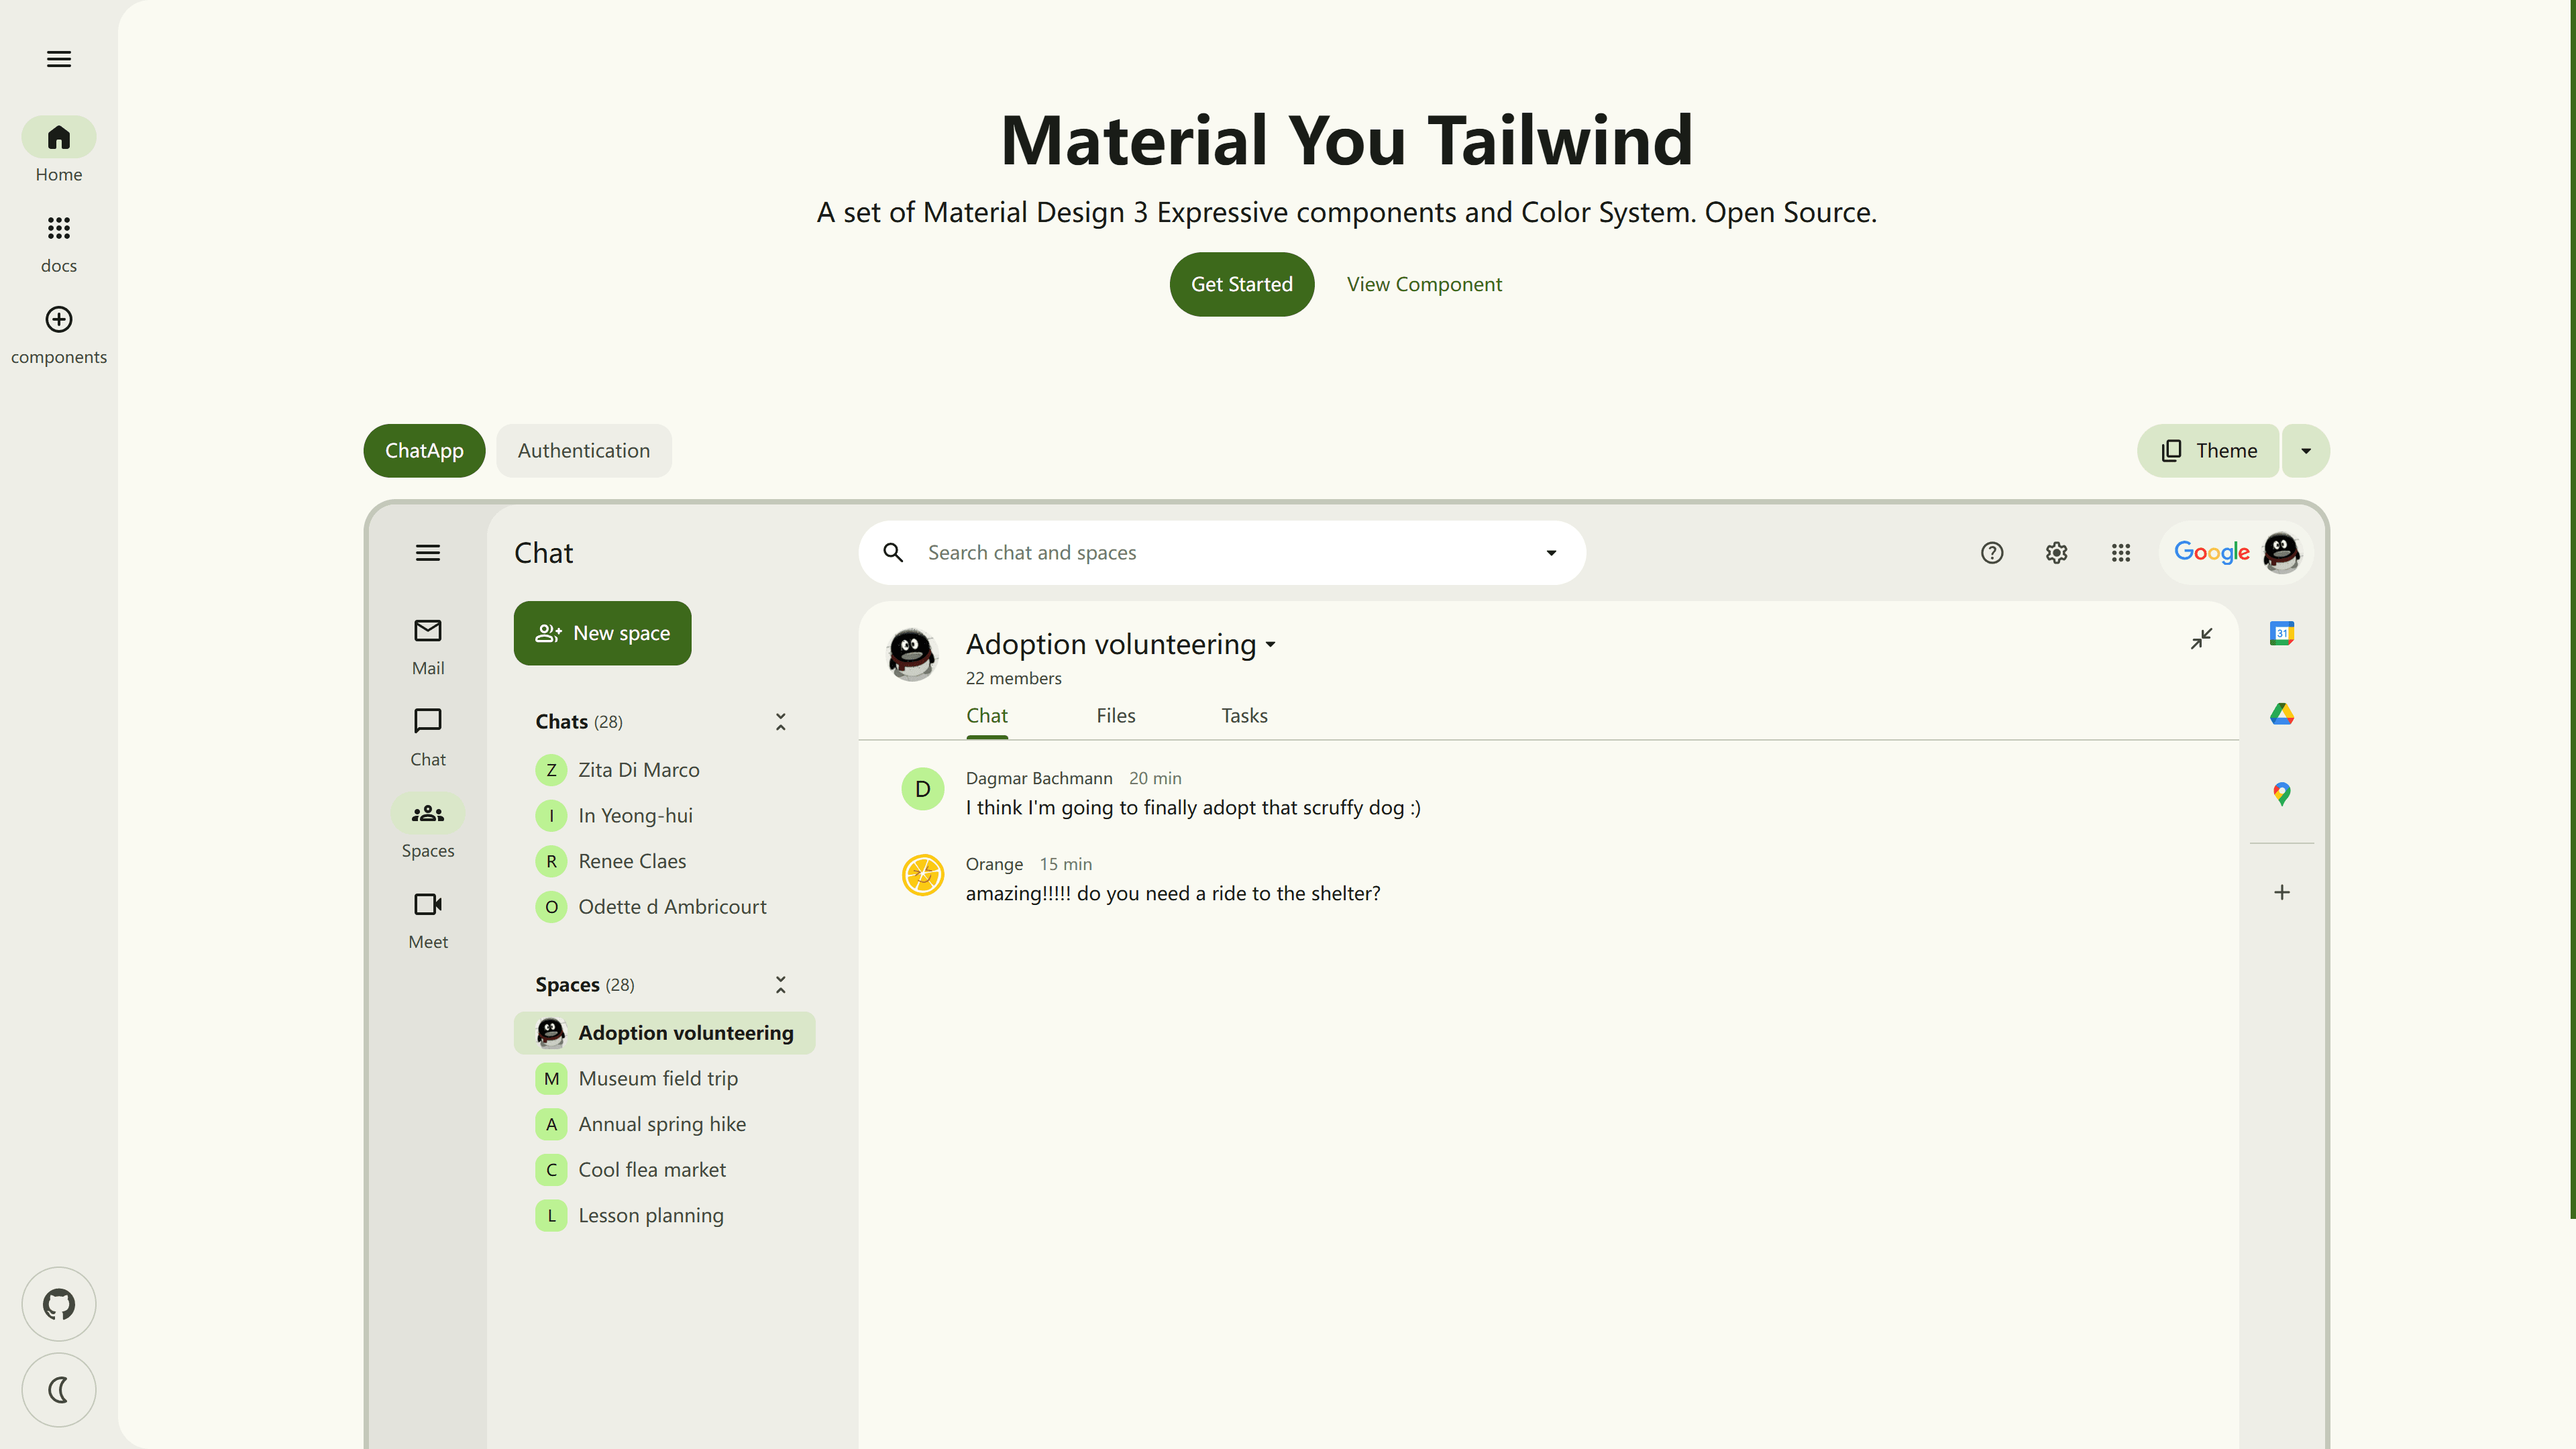Click the help question mark icon

1992,552
